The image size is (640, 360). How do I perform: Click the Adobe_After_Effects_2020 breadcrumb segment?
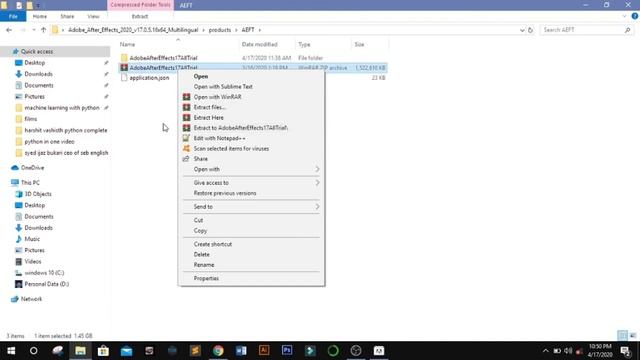(133, 30)
